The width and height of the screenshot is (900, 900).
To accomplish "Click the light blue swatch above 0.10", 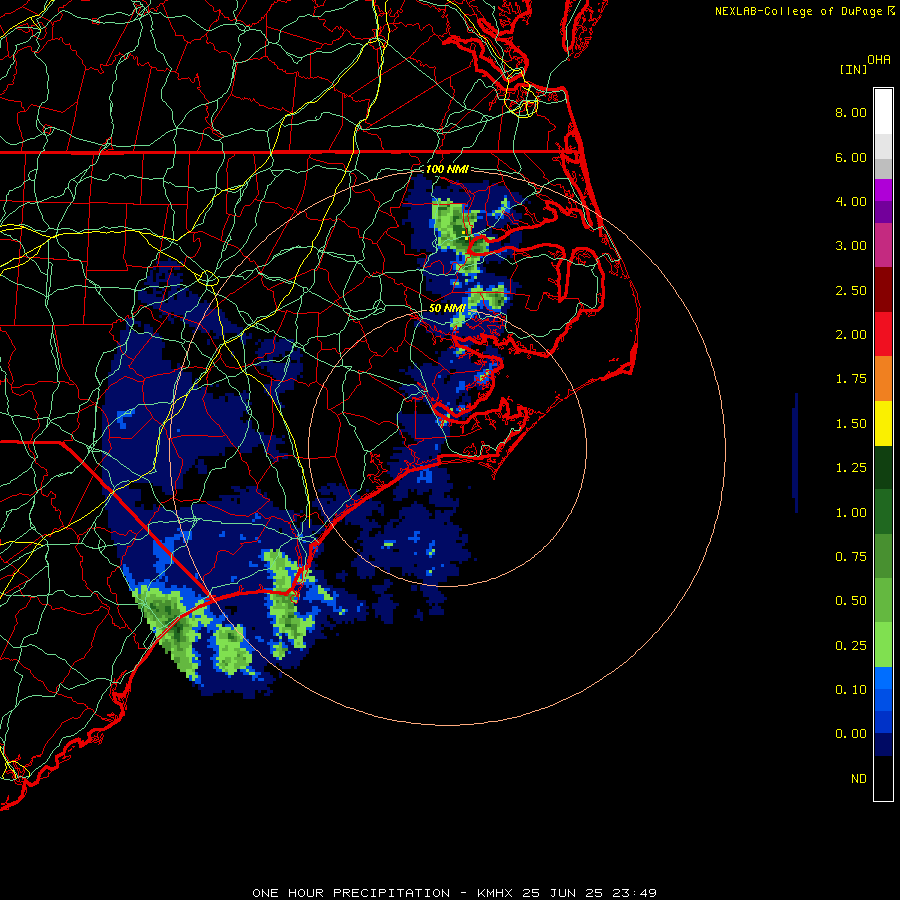I will tap(883, 678).
